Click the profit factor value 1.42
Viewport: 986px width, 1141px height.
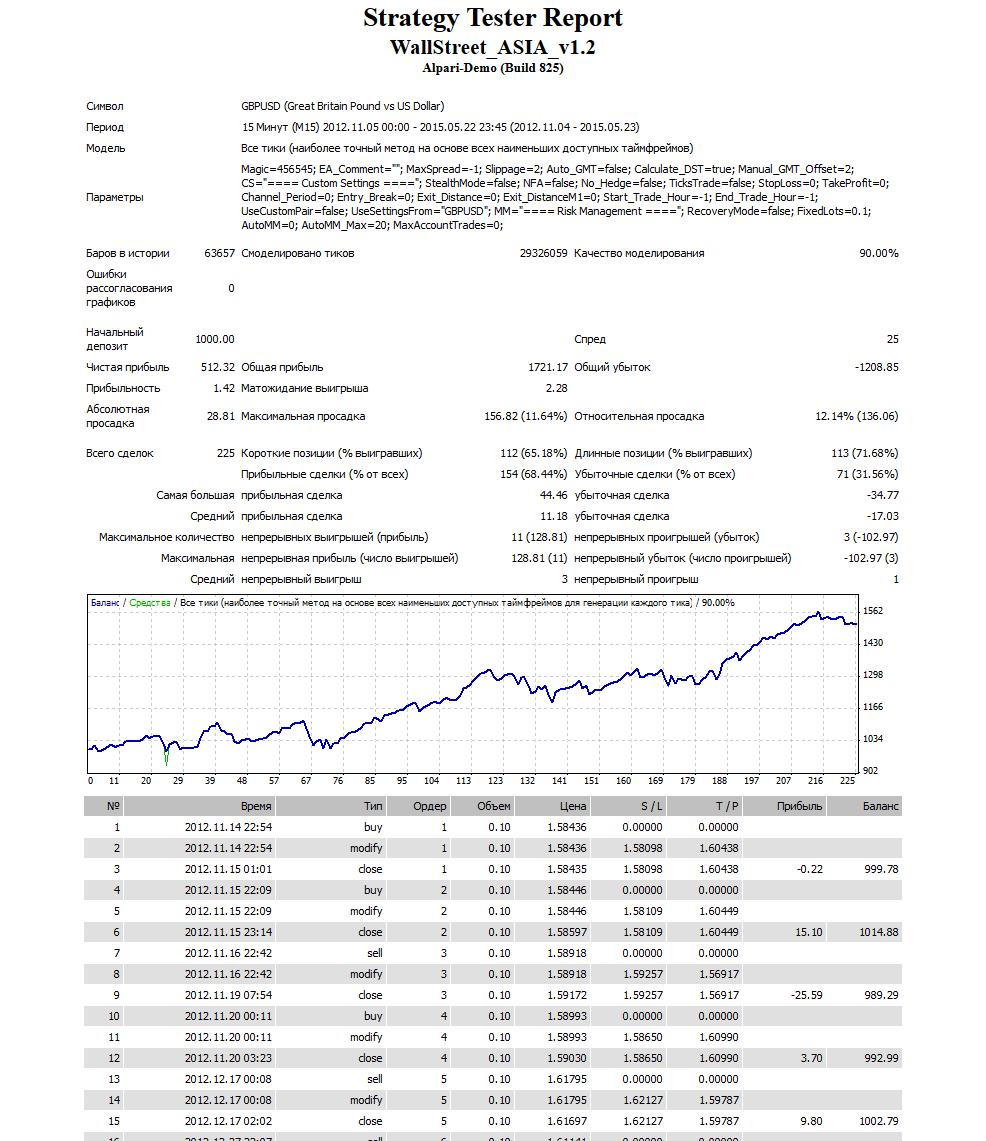[224, 389]
